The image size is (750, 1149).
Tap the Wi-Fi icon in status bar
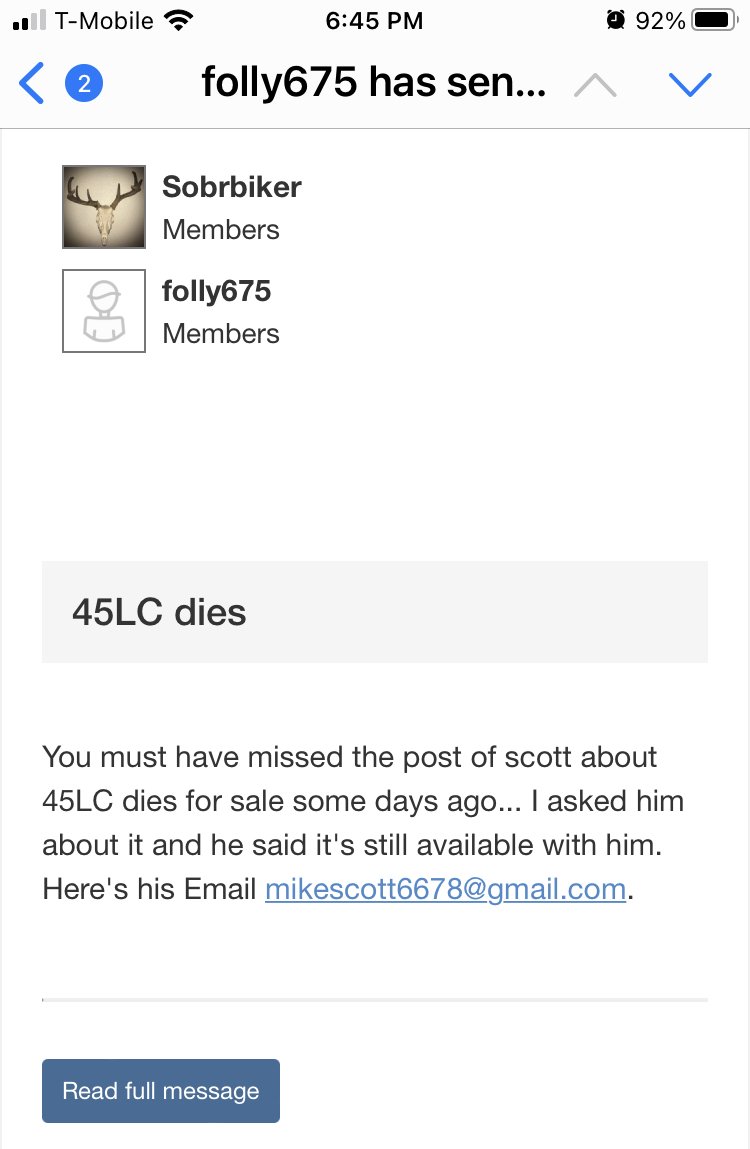(177, 20)
